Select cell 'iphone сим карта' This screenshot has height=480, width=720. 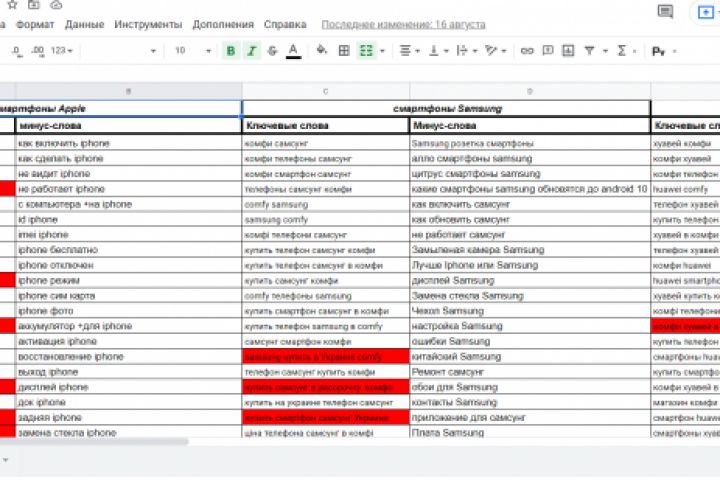(129, 295)
